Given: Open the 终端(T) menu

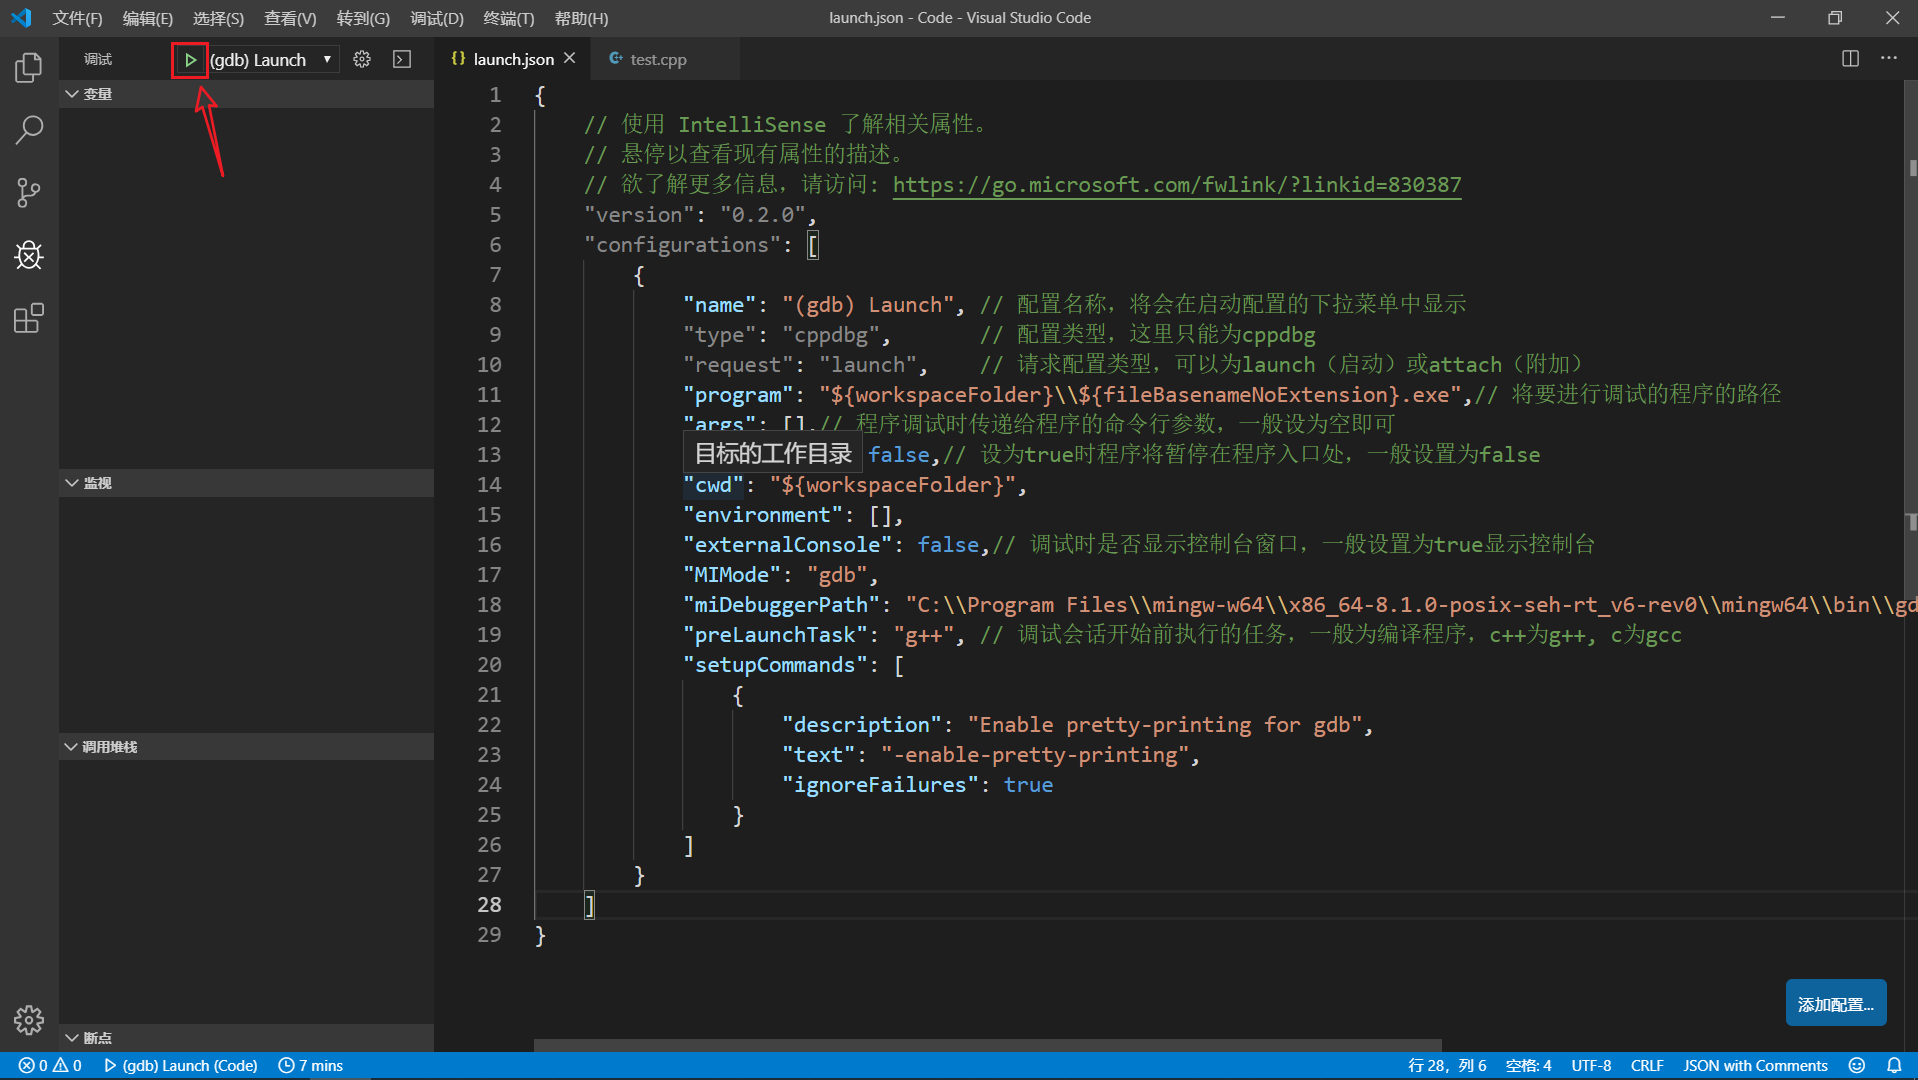Looking at the screenshot, I should pos(508,18).
